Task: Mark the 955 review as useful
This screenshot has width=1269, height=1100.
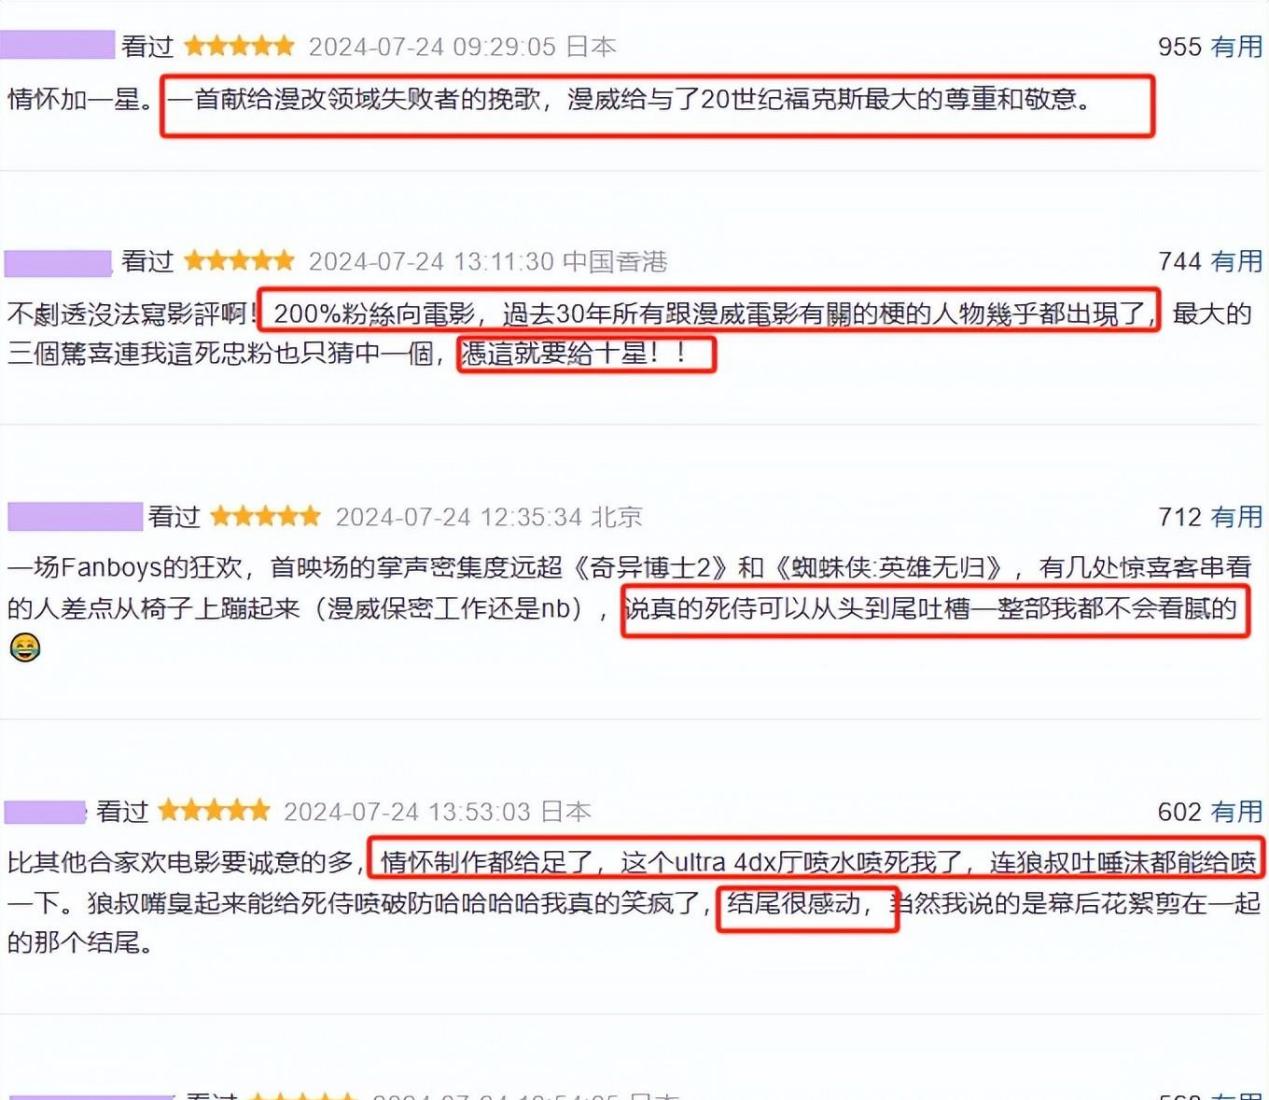Action: [1237, 47]
